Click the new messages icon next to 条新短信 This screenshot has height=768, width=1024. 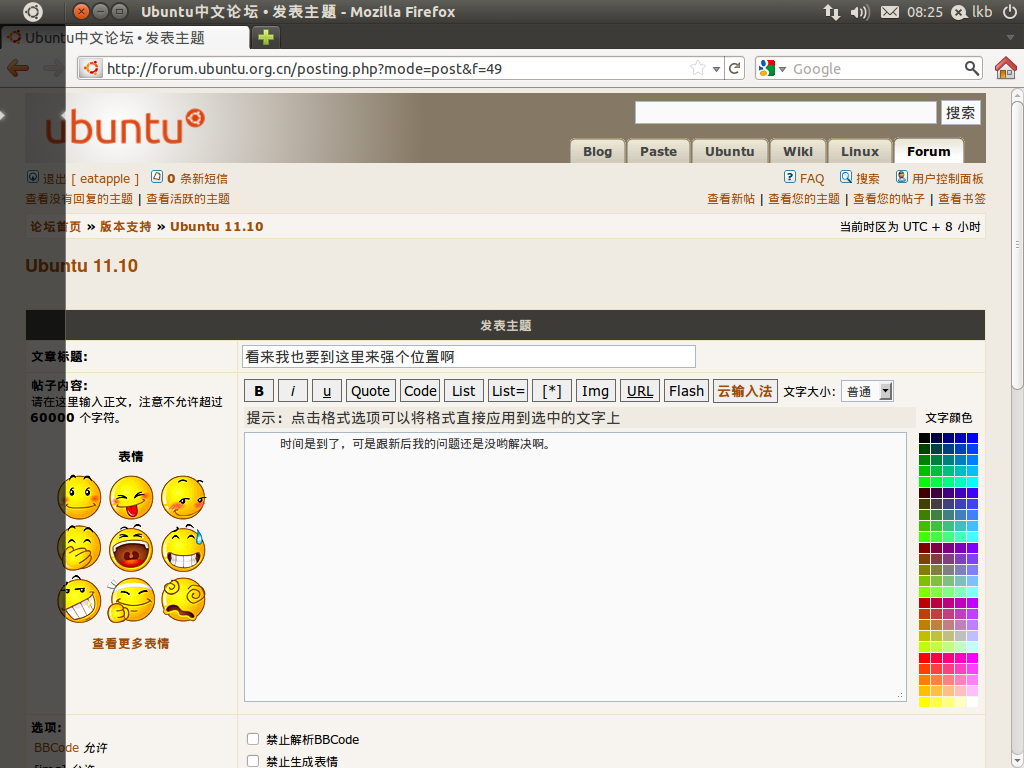click(157, 177)
